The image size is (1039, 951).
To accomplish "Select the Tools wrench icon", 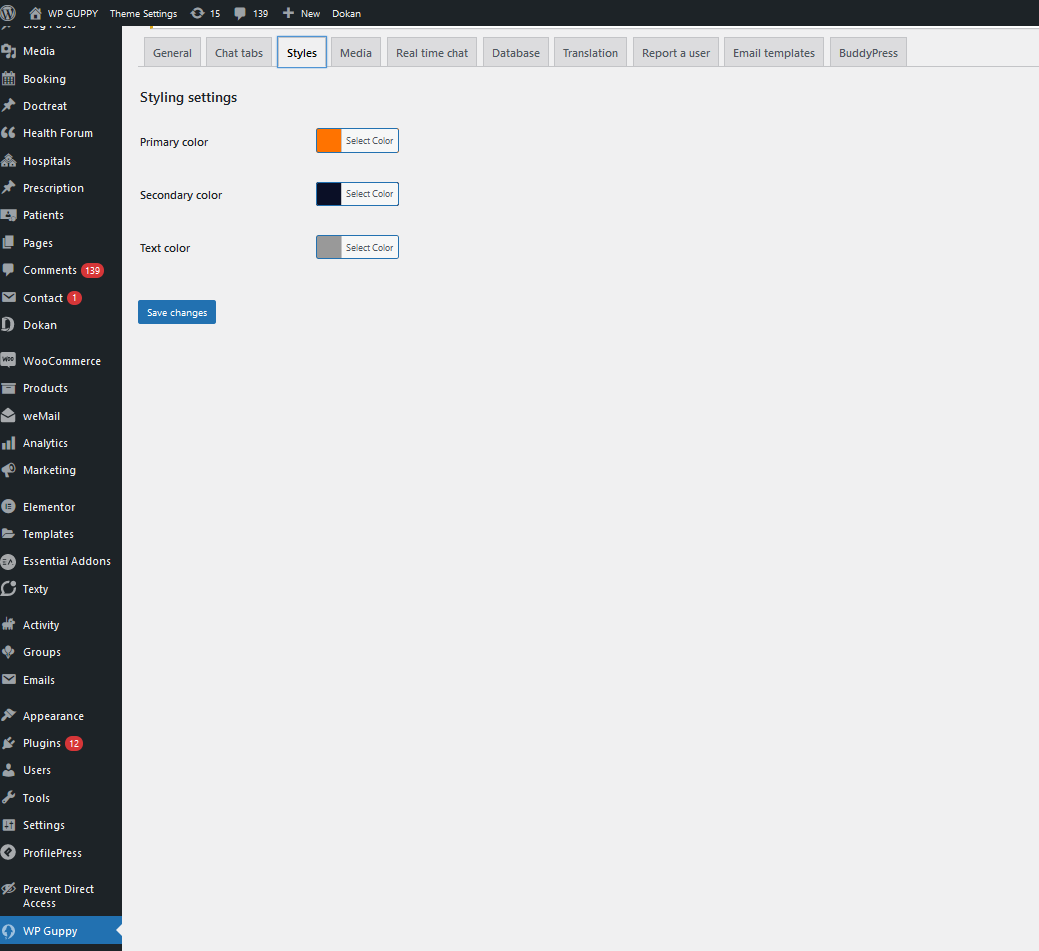I will (x=9, y=798).
